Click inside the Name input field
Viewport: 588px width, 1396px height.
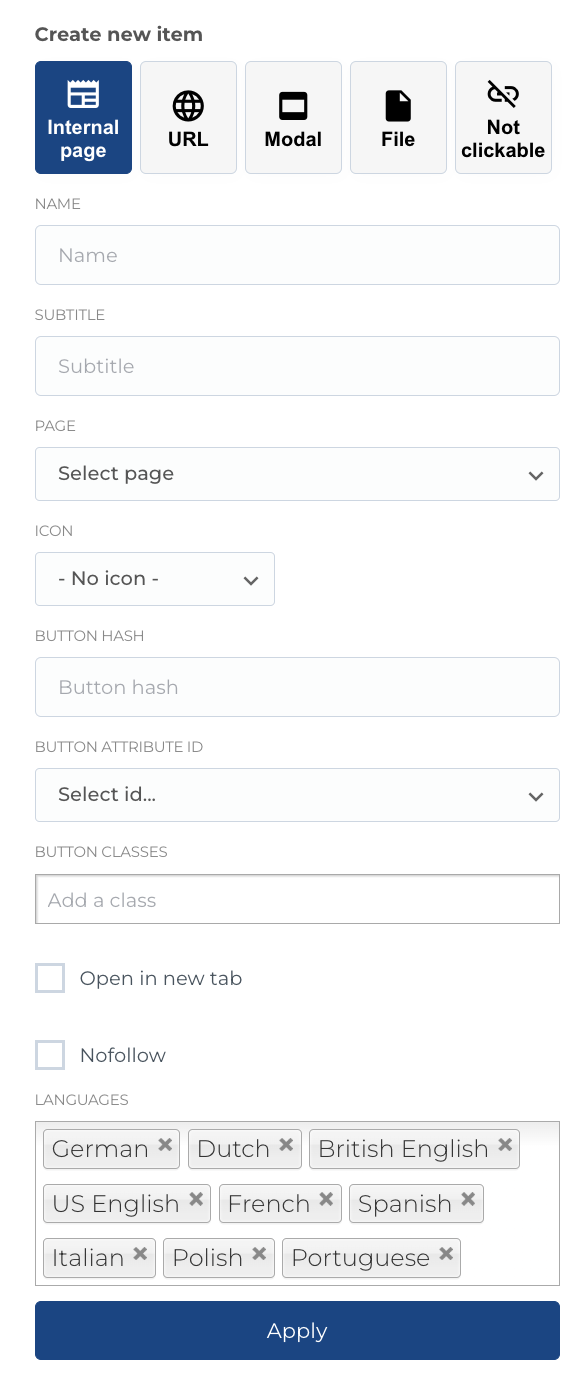coord(297,255)
